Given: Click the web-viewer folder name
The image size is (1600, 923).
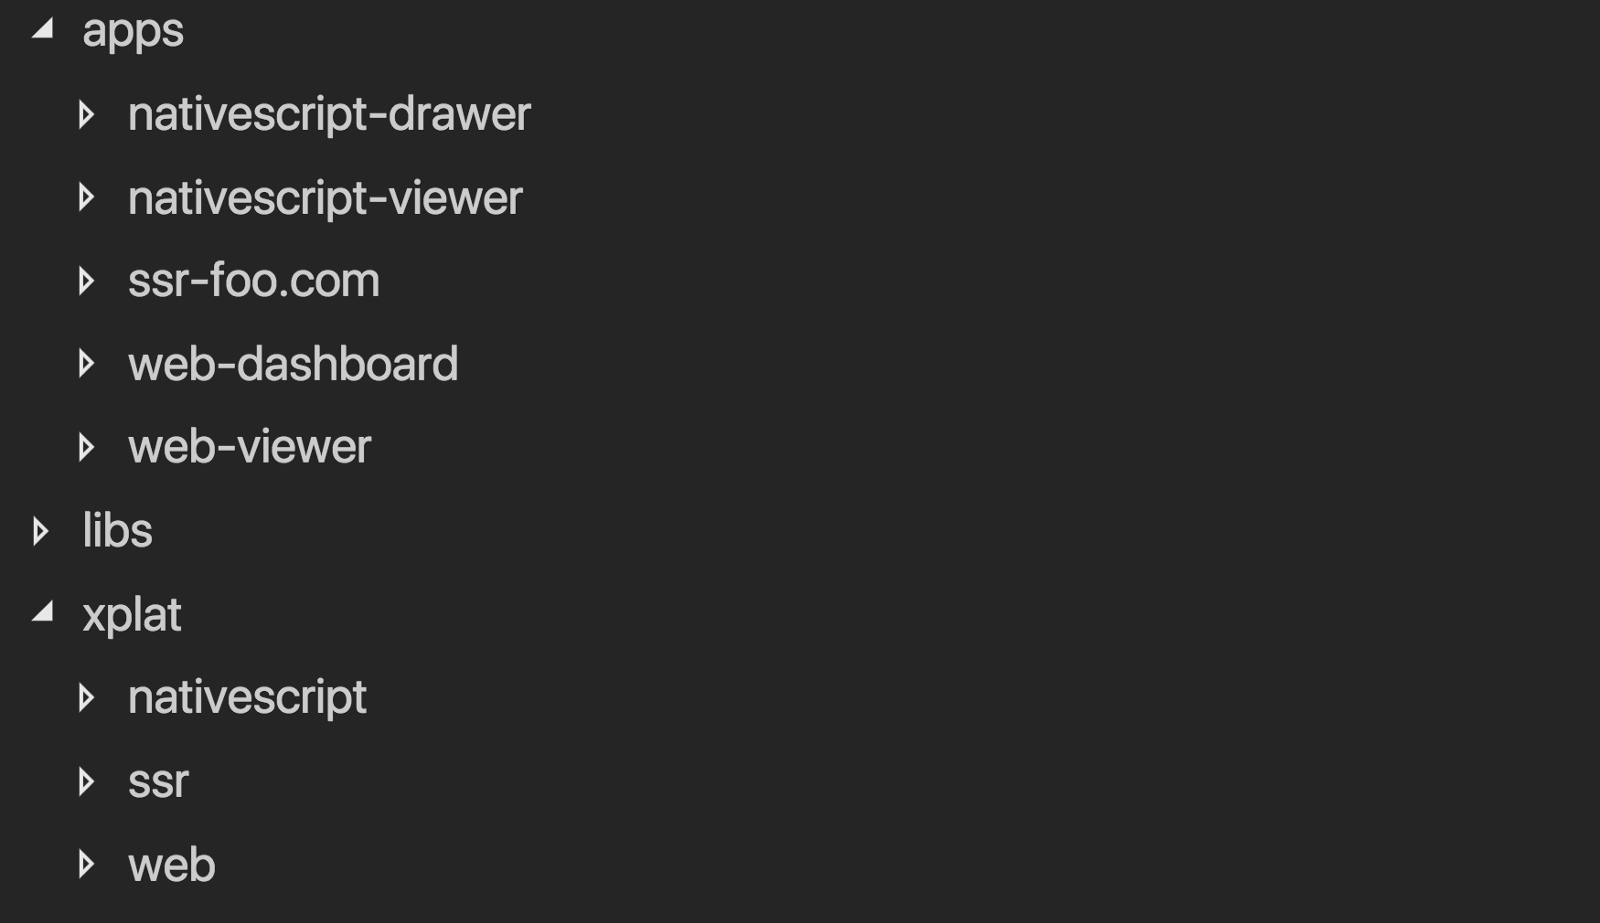Looking at the screenshot, I should point(250,447).
